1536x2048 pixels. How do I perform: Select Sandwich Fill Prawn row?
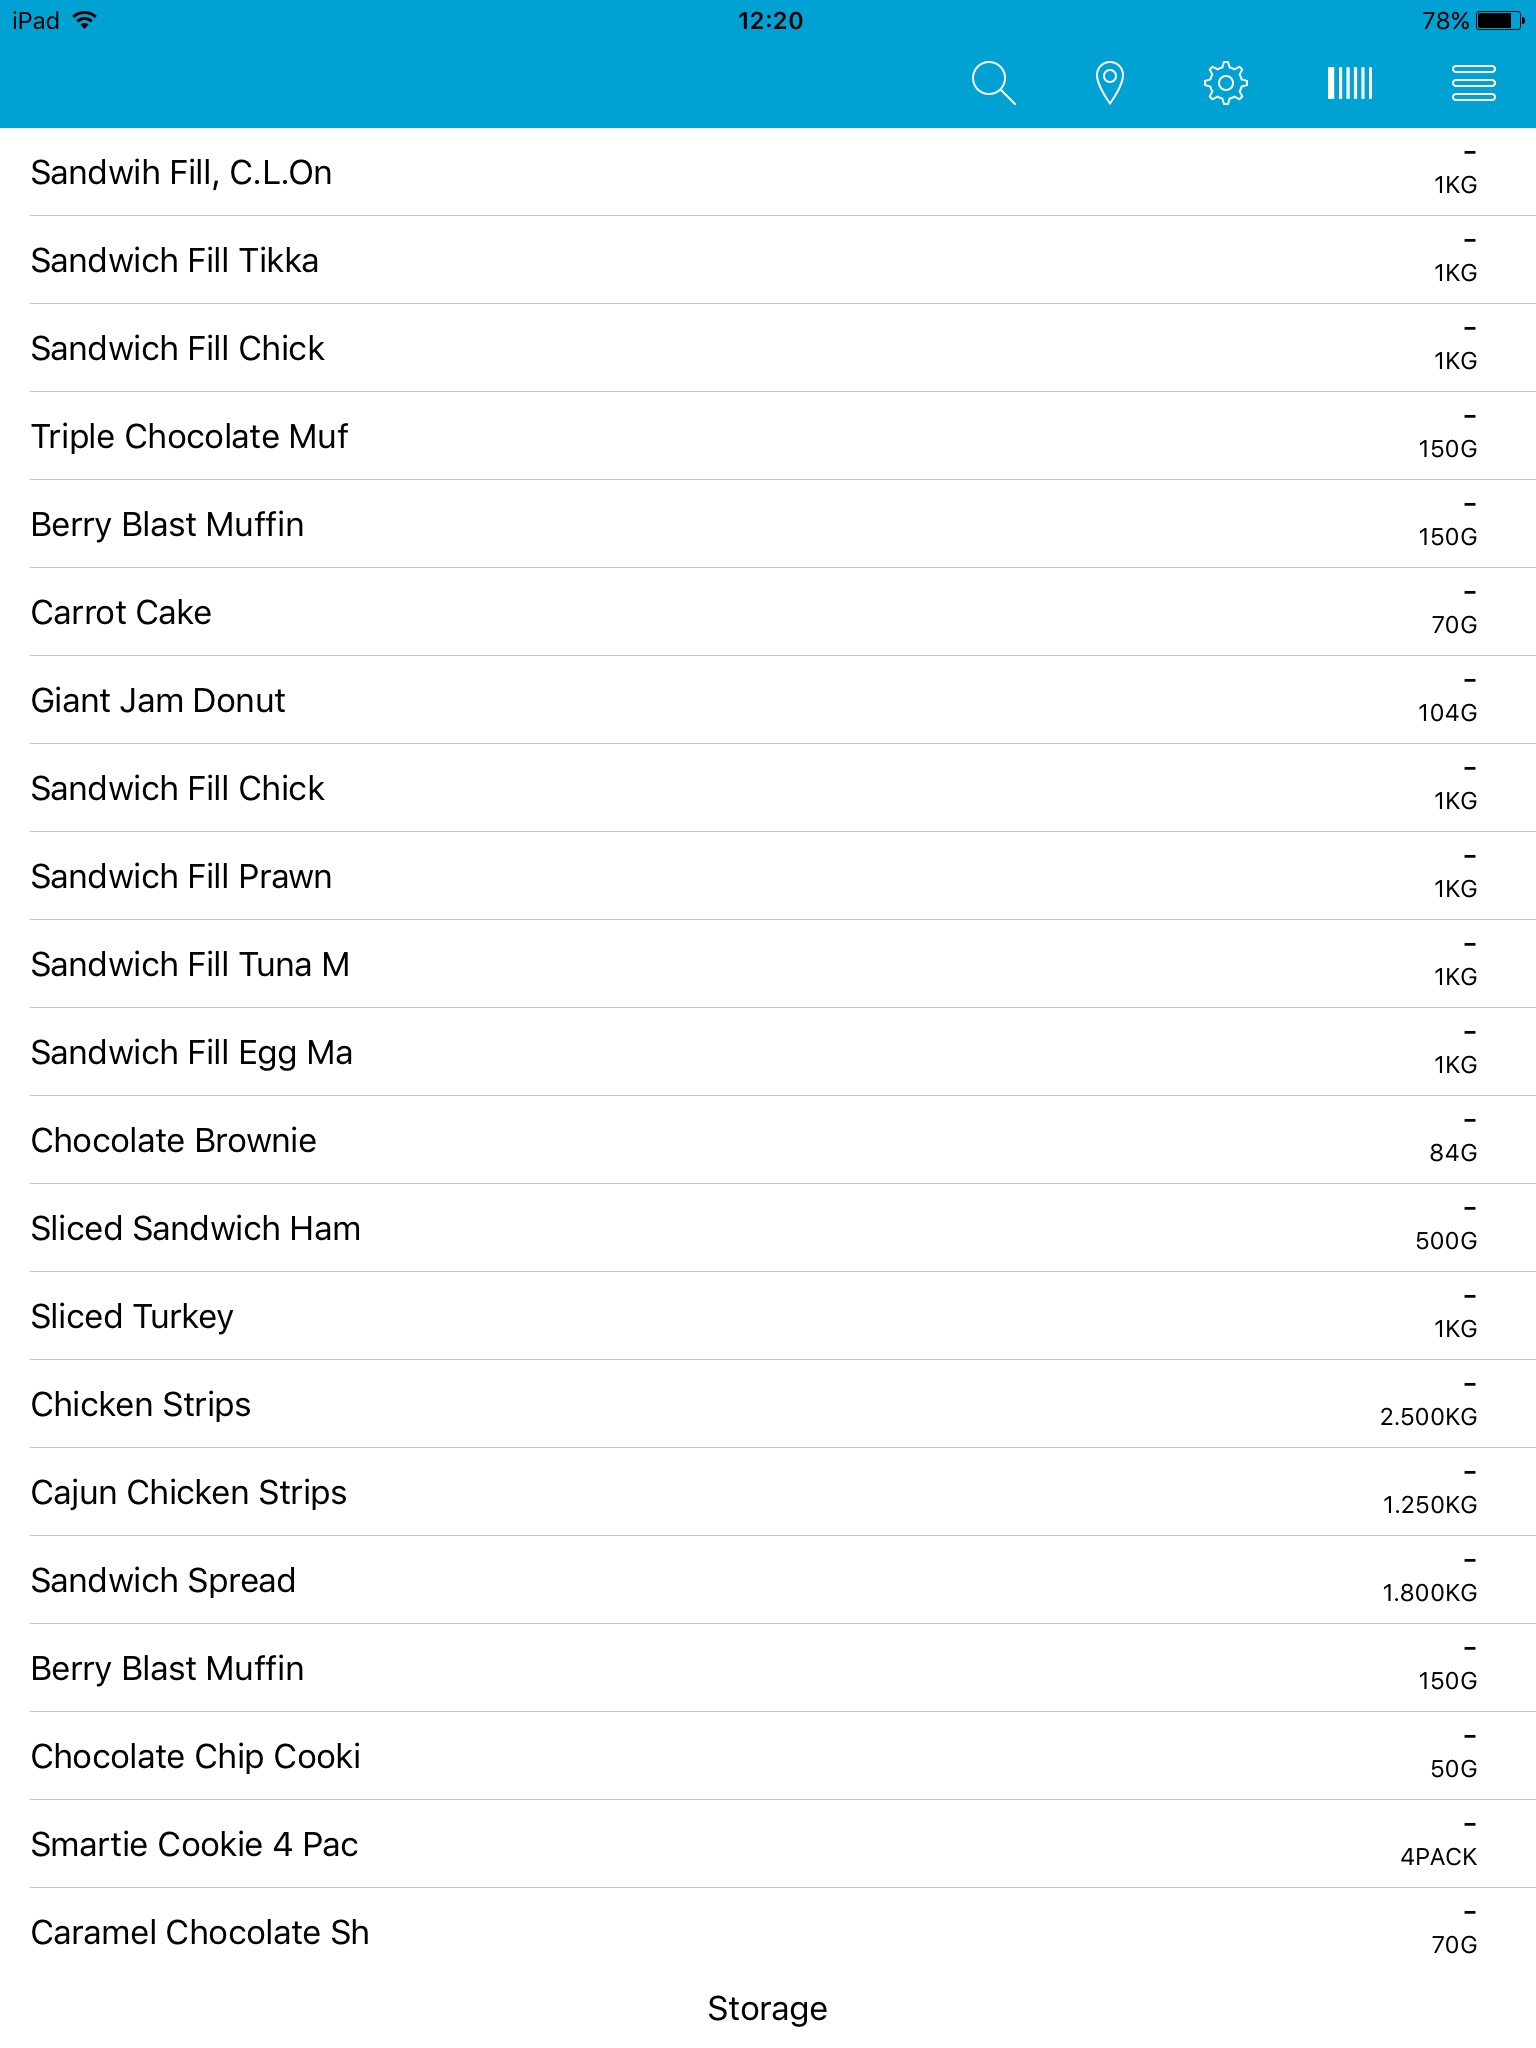[181, 877]
